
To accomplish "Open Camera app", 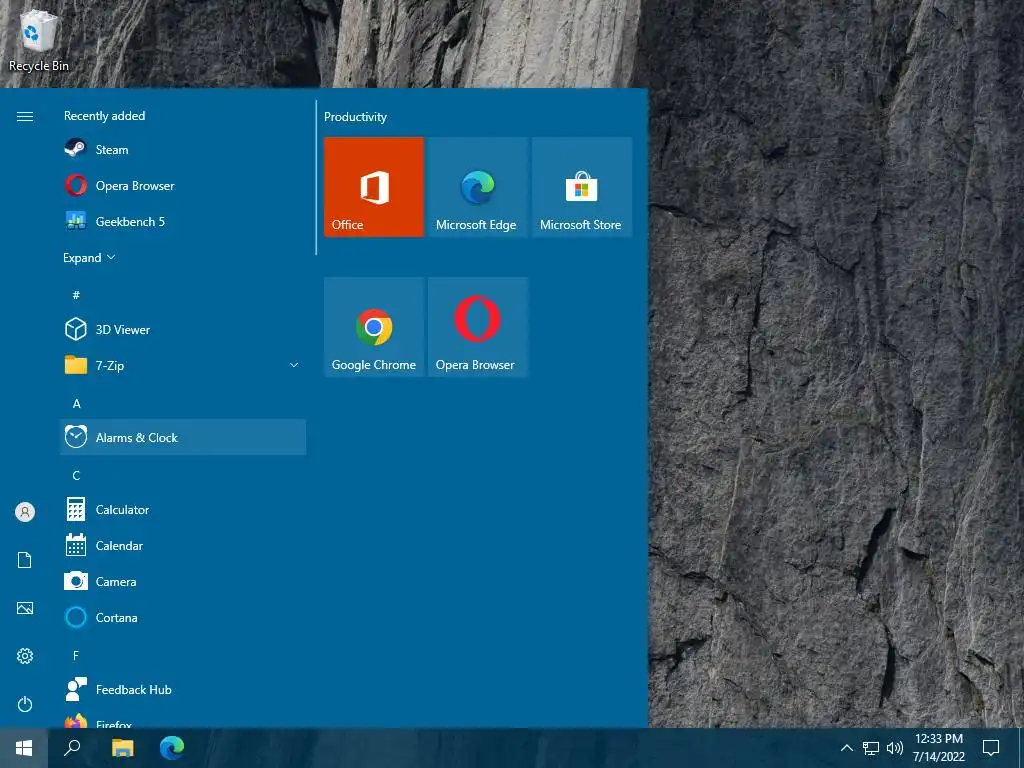I will coord(183,581).
